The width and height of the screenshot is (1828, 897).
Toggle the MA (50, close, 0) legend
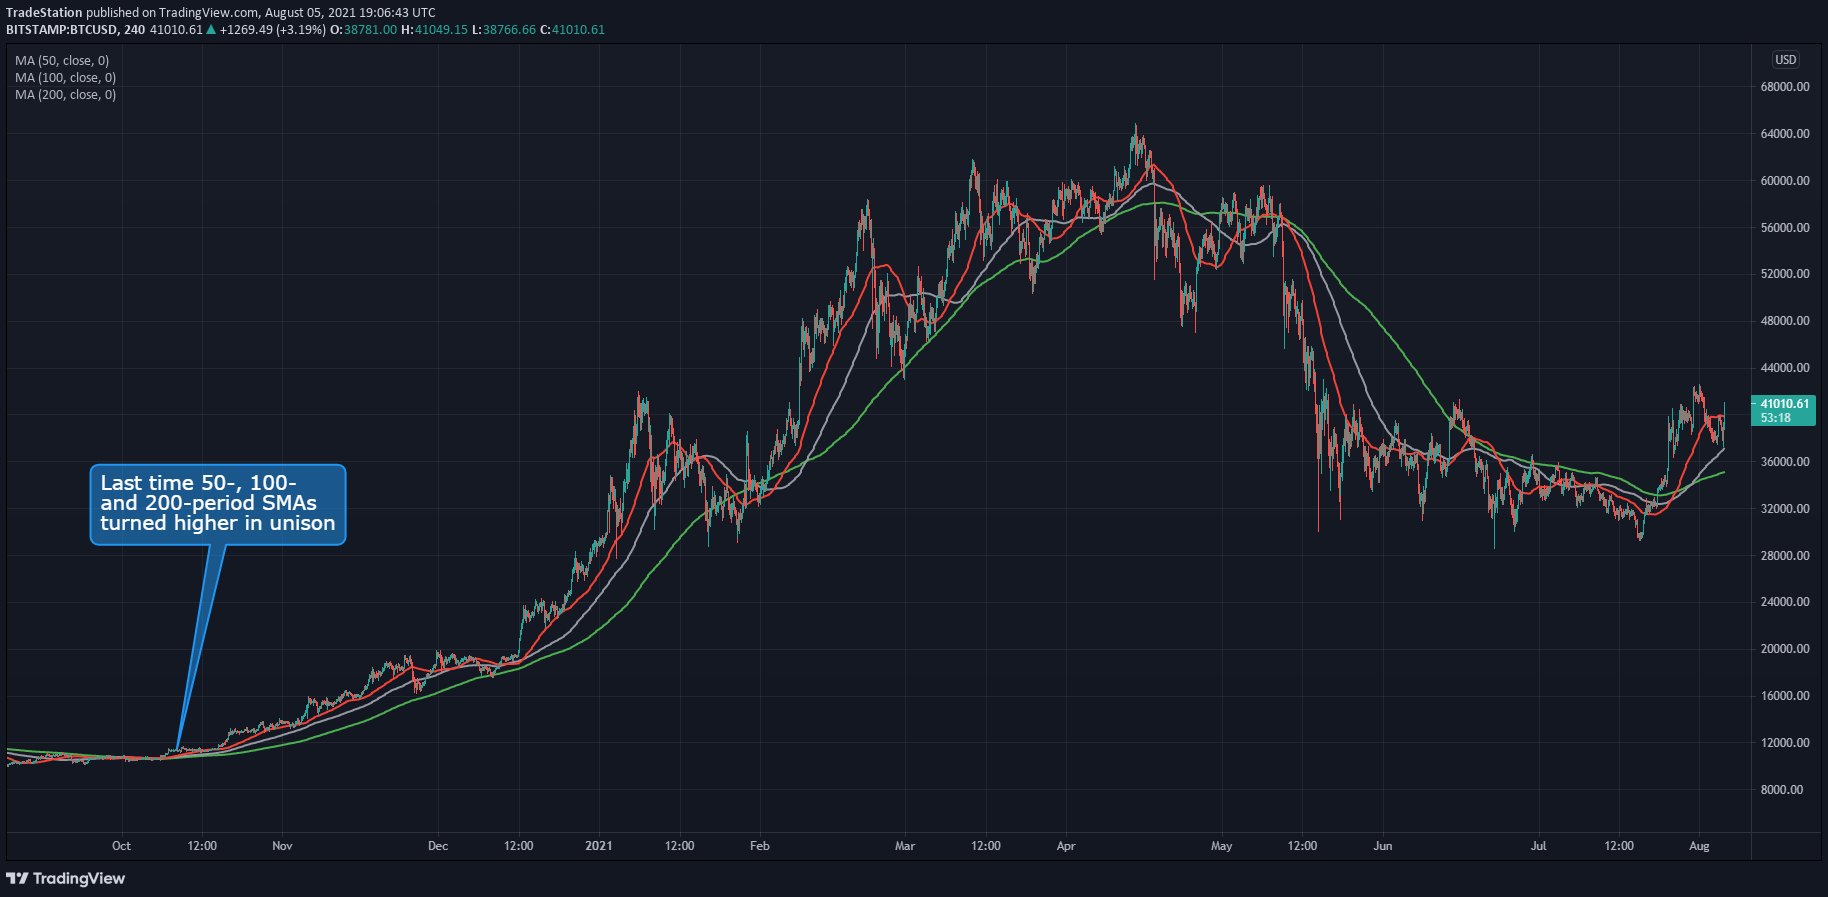[62, 61]
